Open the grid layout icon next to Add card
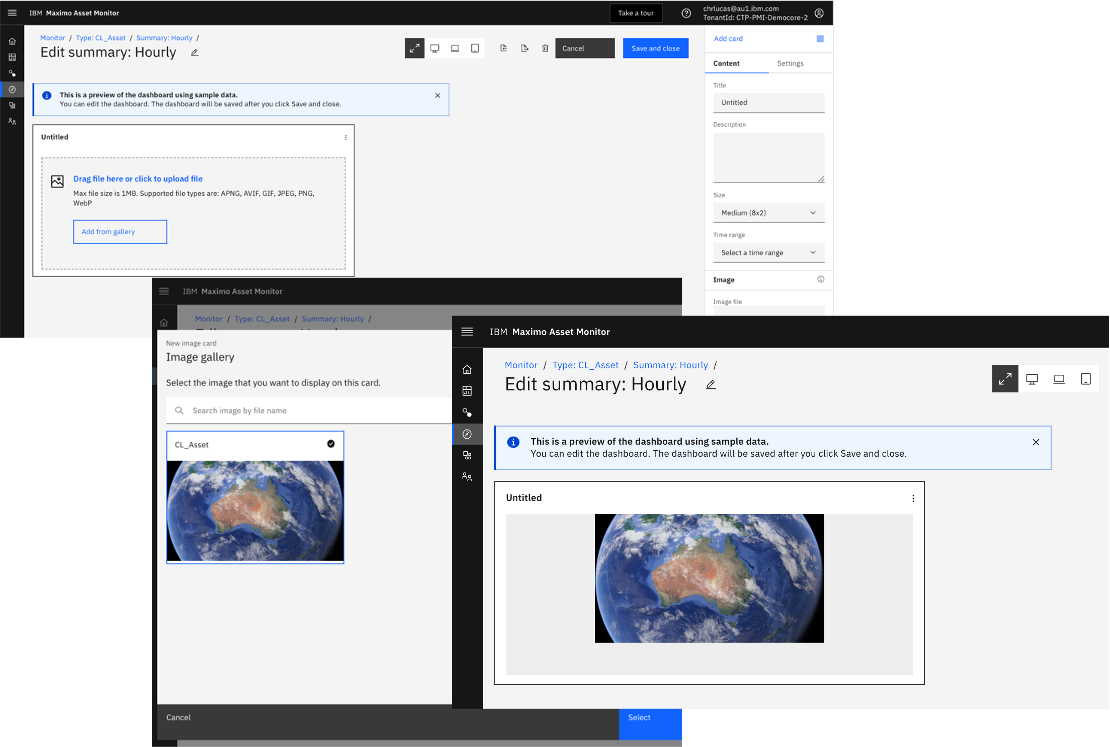This screenshot has width=1110, height=747. pyautogui.click(x=820, y=38)
